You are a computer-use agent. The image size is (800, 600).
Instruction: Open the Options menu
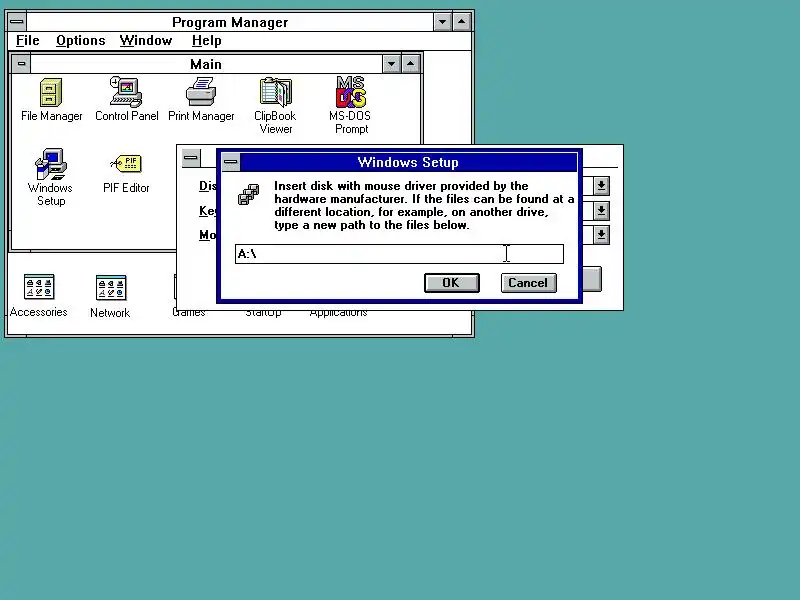tap(81, 40)
